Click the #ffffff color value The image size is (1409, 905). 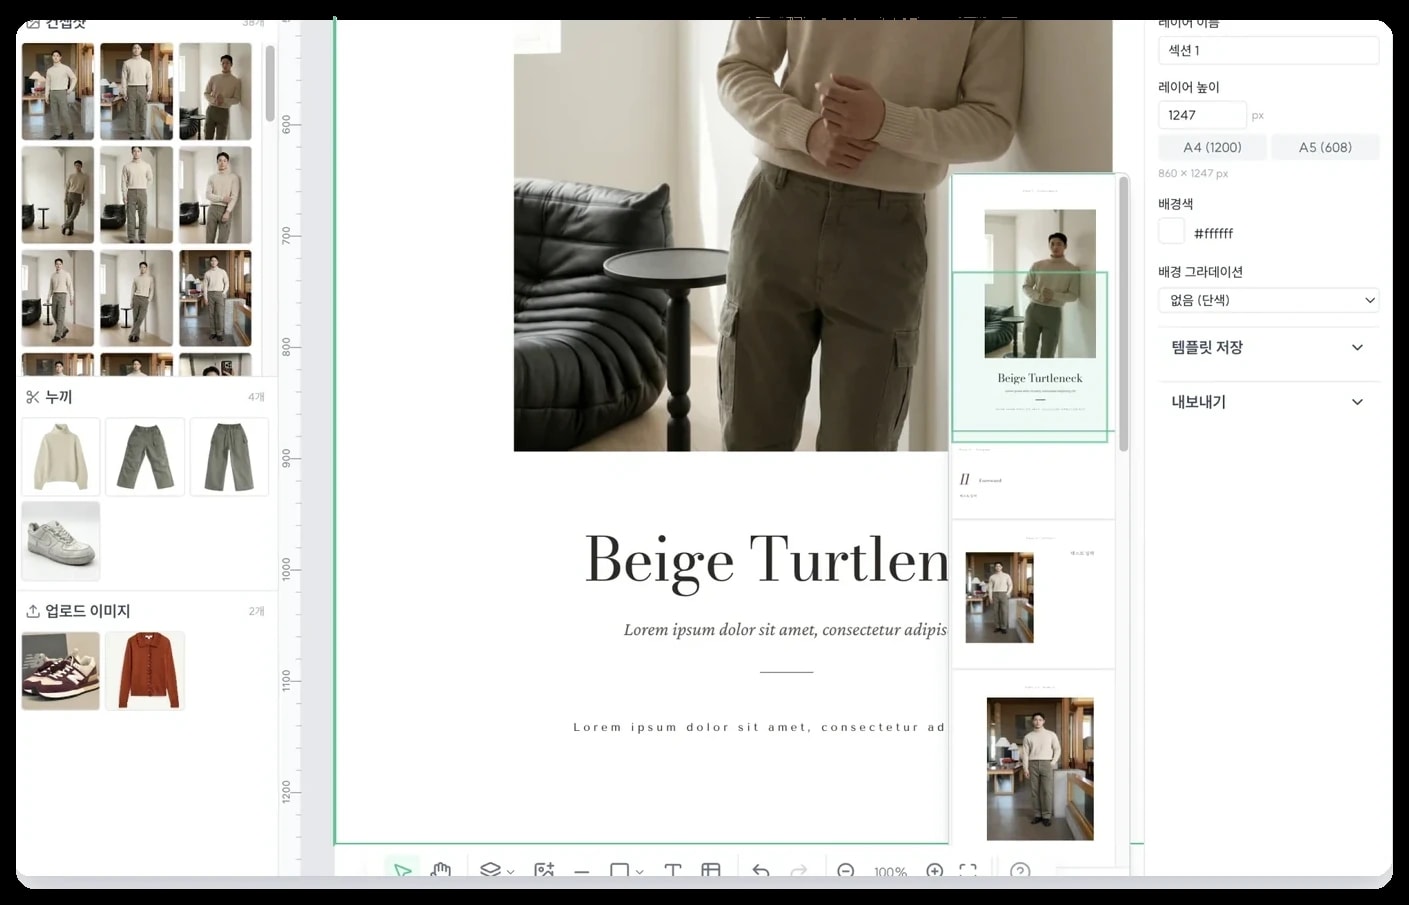pyautogui.click(x=1213, y=233)
